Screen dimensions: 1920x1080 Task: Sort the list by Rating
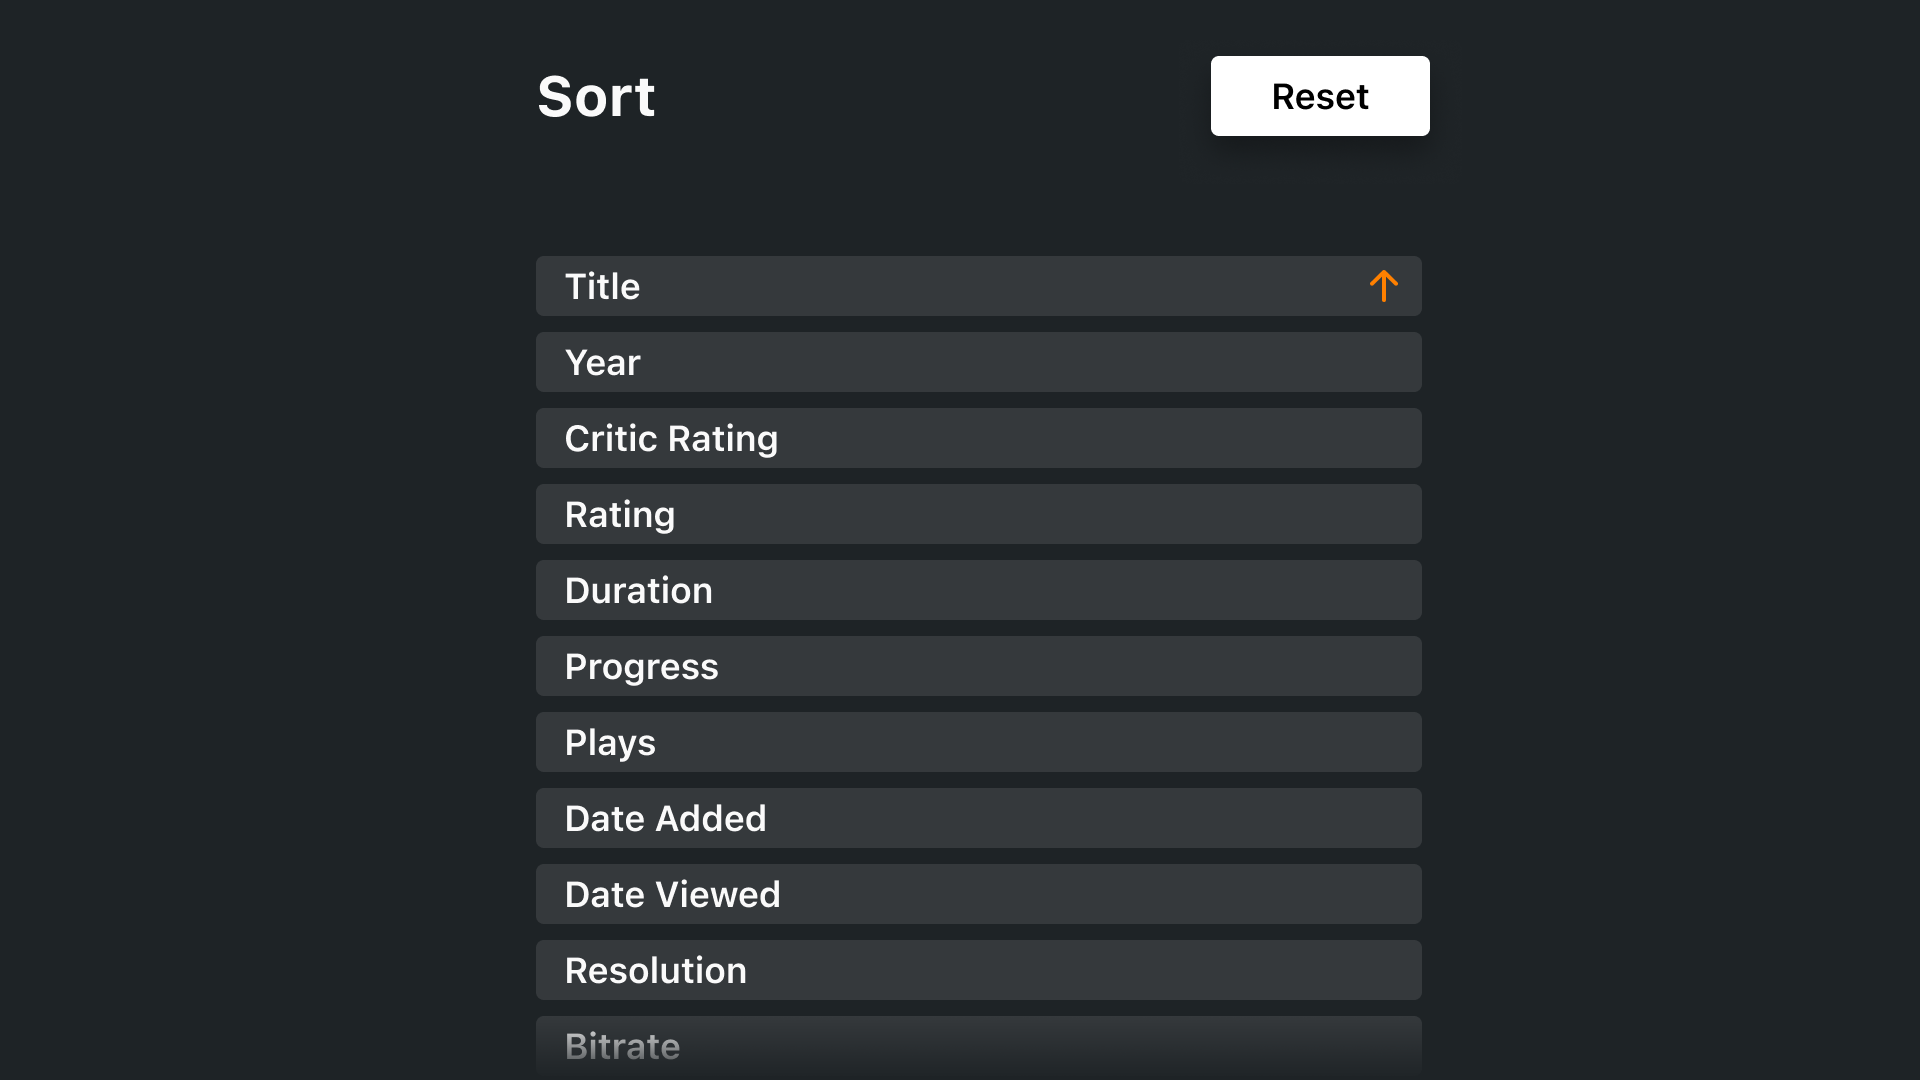pos(978,514)
